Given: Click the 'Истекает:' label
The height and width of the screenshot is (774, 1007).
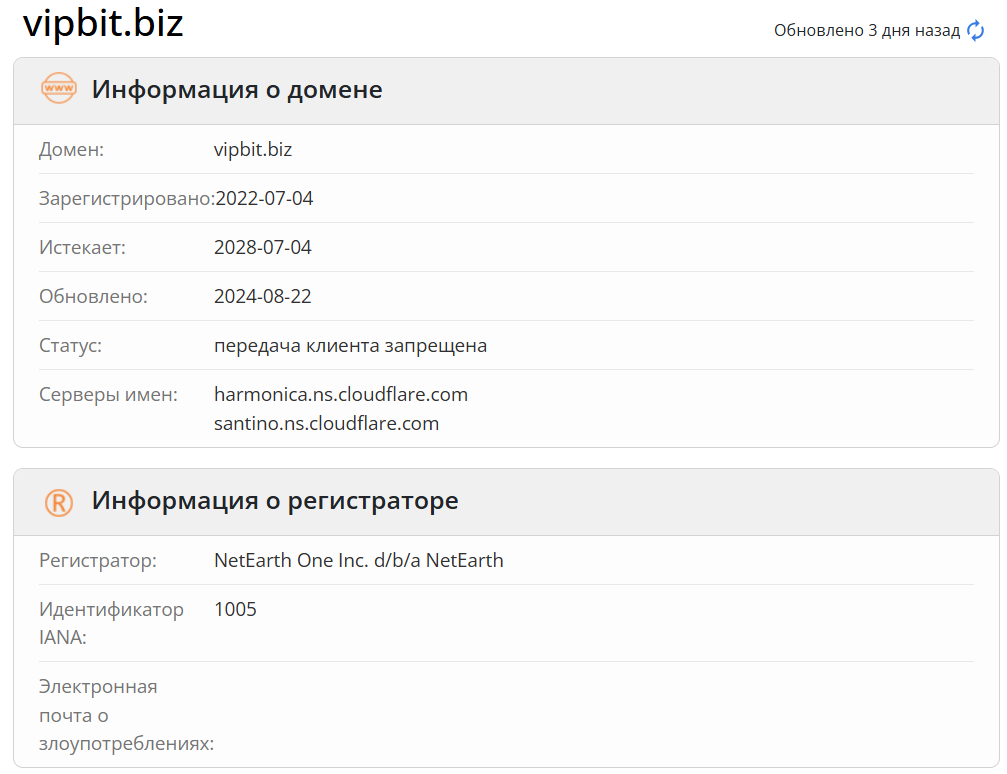Looking at the screenshot, I should (82, 248).
